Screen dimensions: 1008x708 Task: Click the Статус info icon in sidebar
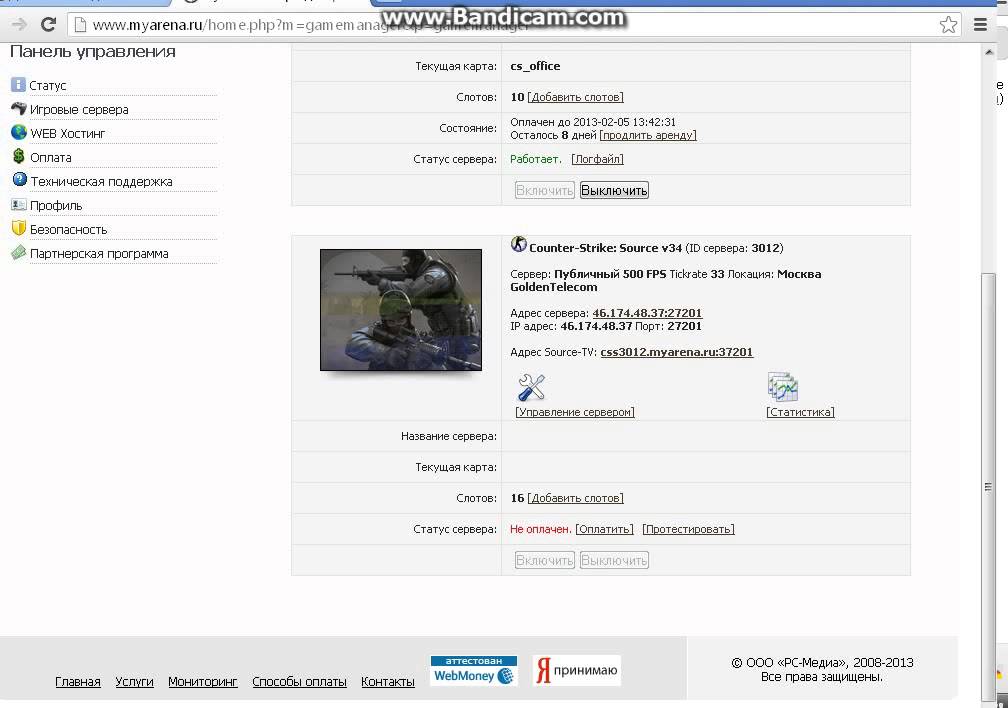[x=19, y=84]
